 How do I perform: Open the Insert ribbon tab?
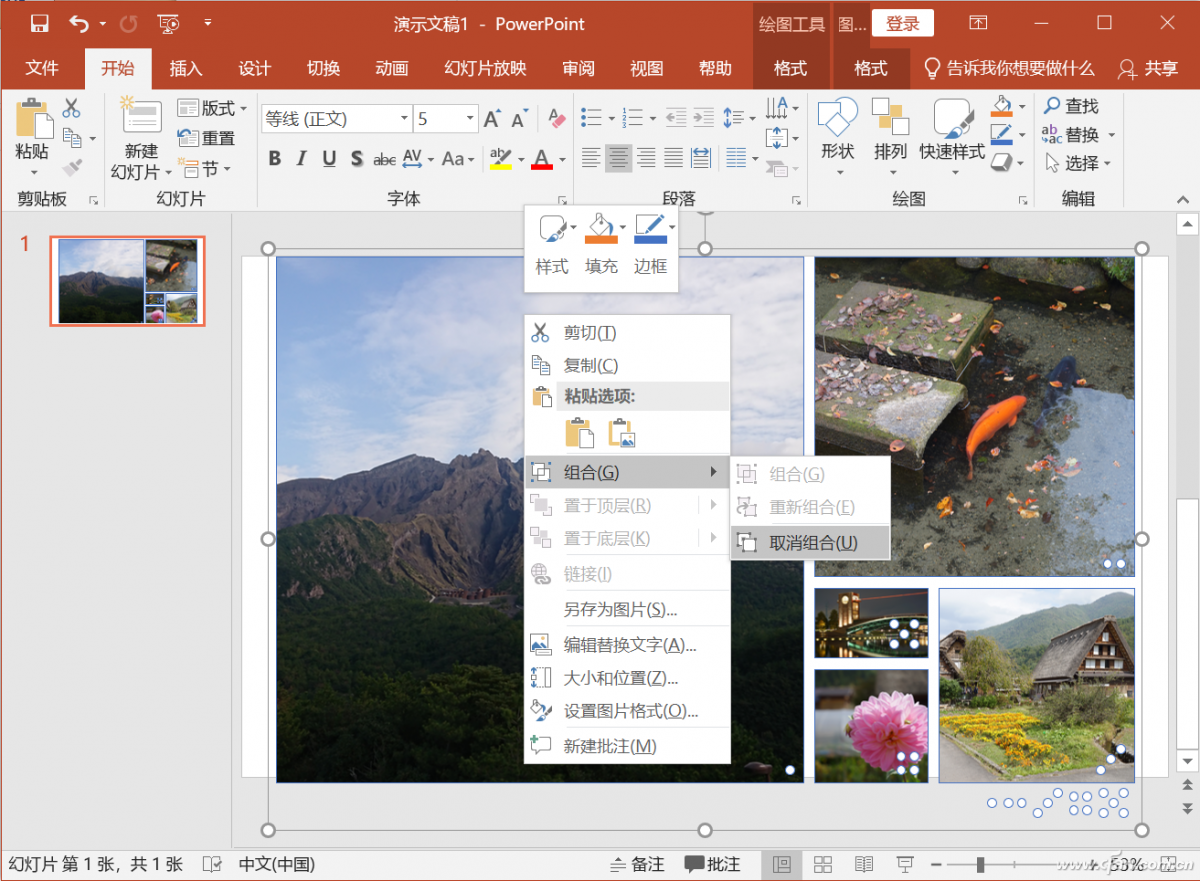click(186, 68)
